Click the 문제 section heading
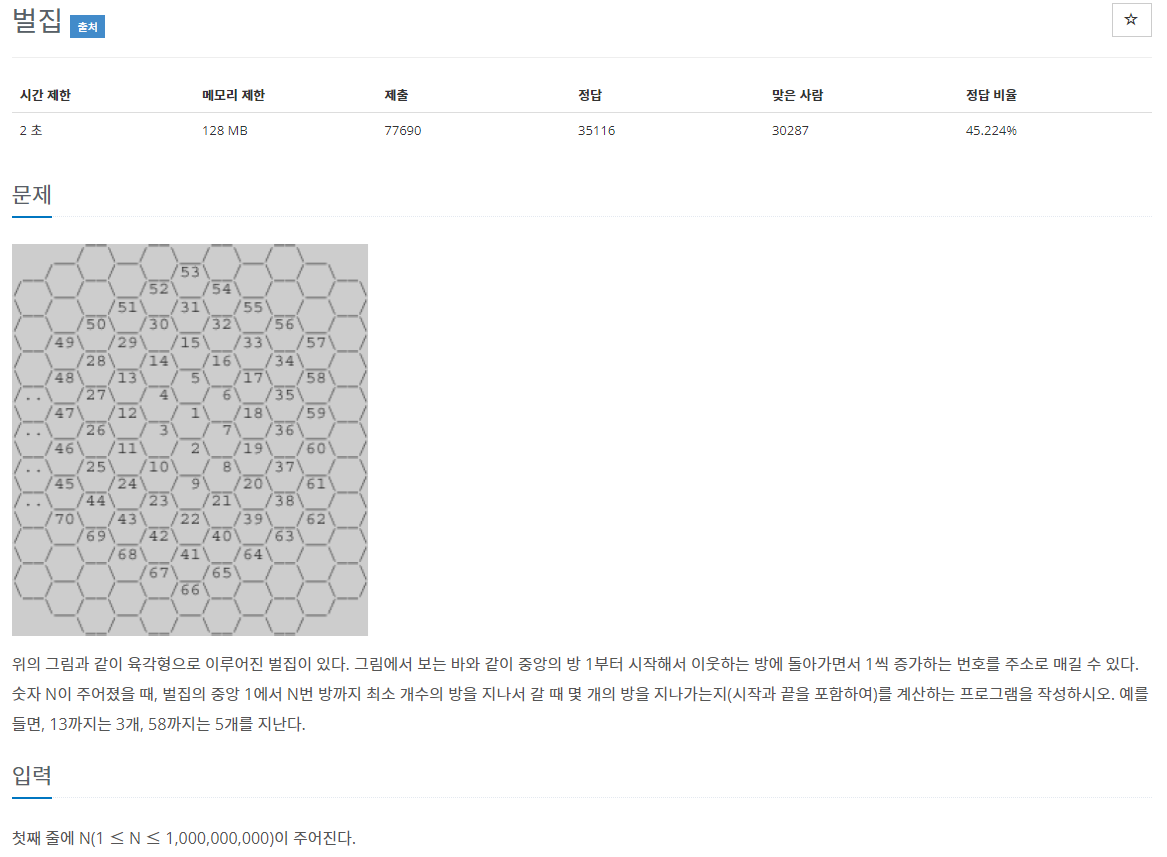 [32, 195]
